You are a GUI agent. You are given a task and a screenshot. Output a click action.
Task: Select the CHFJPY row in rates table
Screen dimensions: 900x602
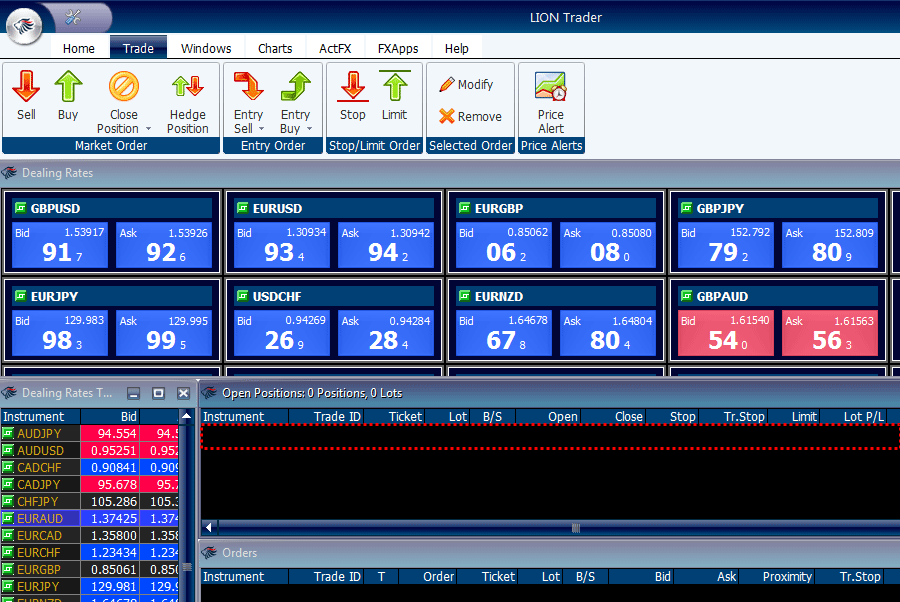(90, 502)
